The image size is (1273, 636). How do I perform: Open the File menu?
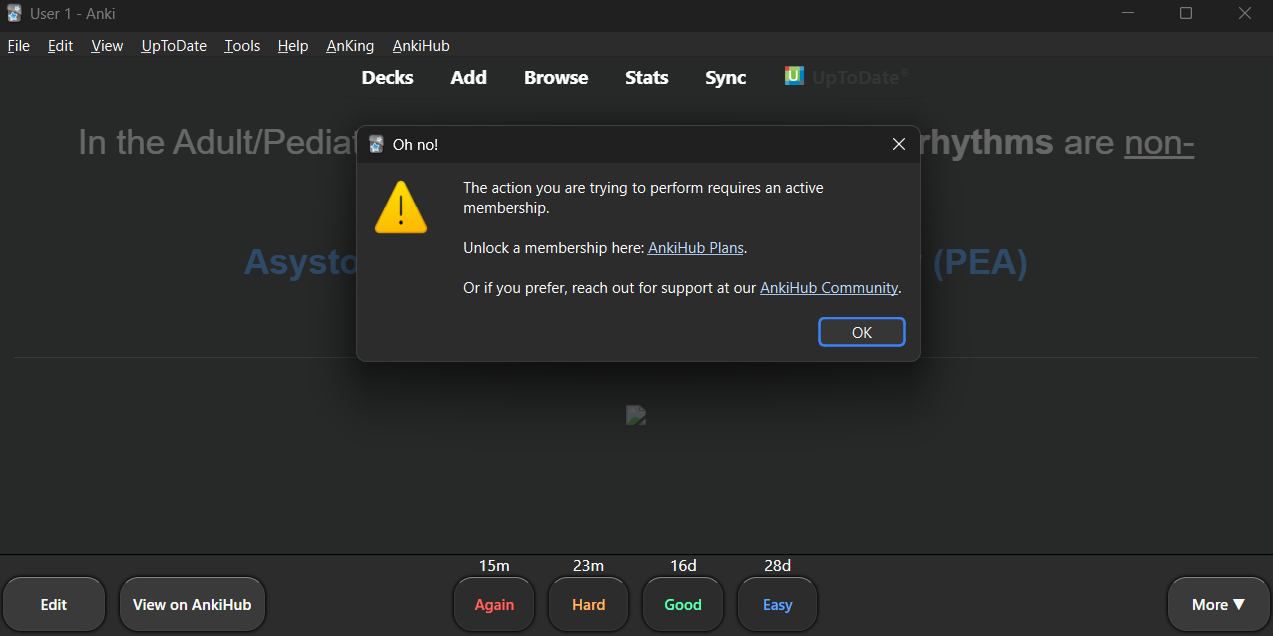coord(19,46)
